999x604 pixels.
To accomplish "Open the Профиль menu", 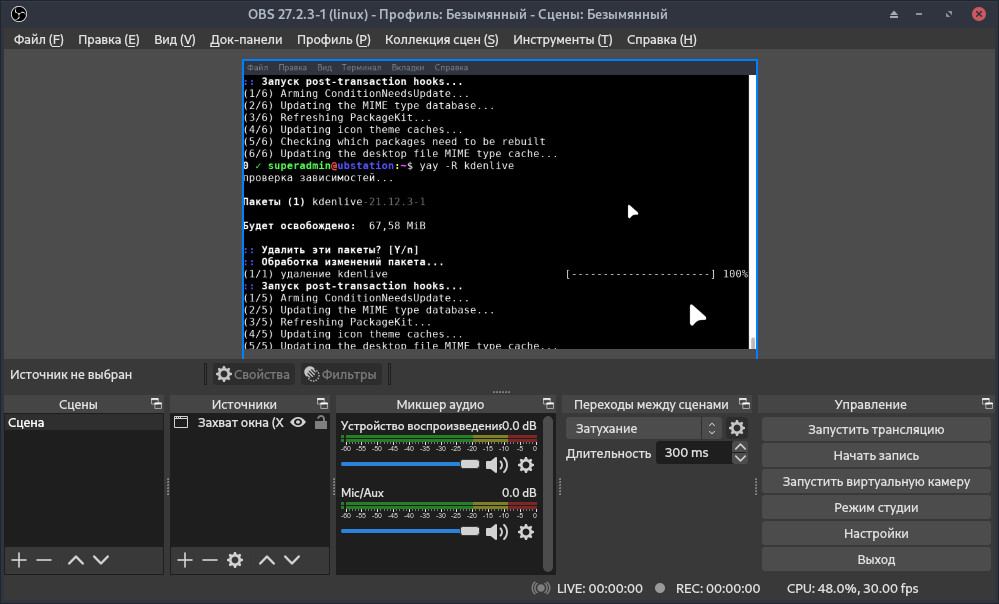I will click(x=333, y=40).
